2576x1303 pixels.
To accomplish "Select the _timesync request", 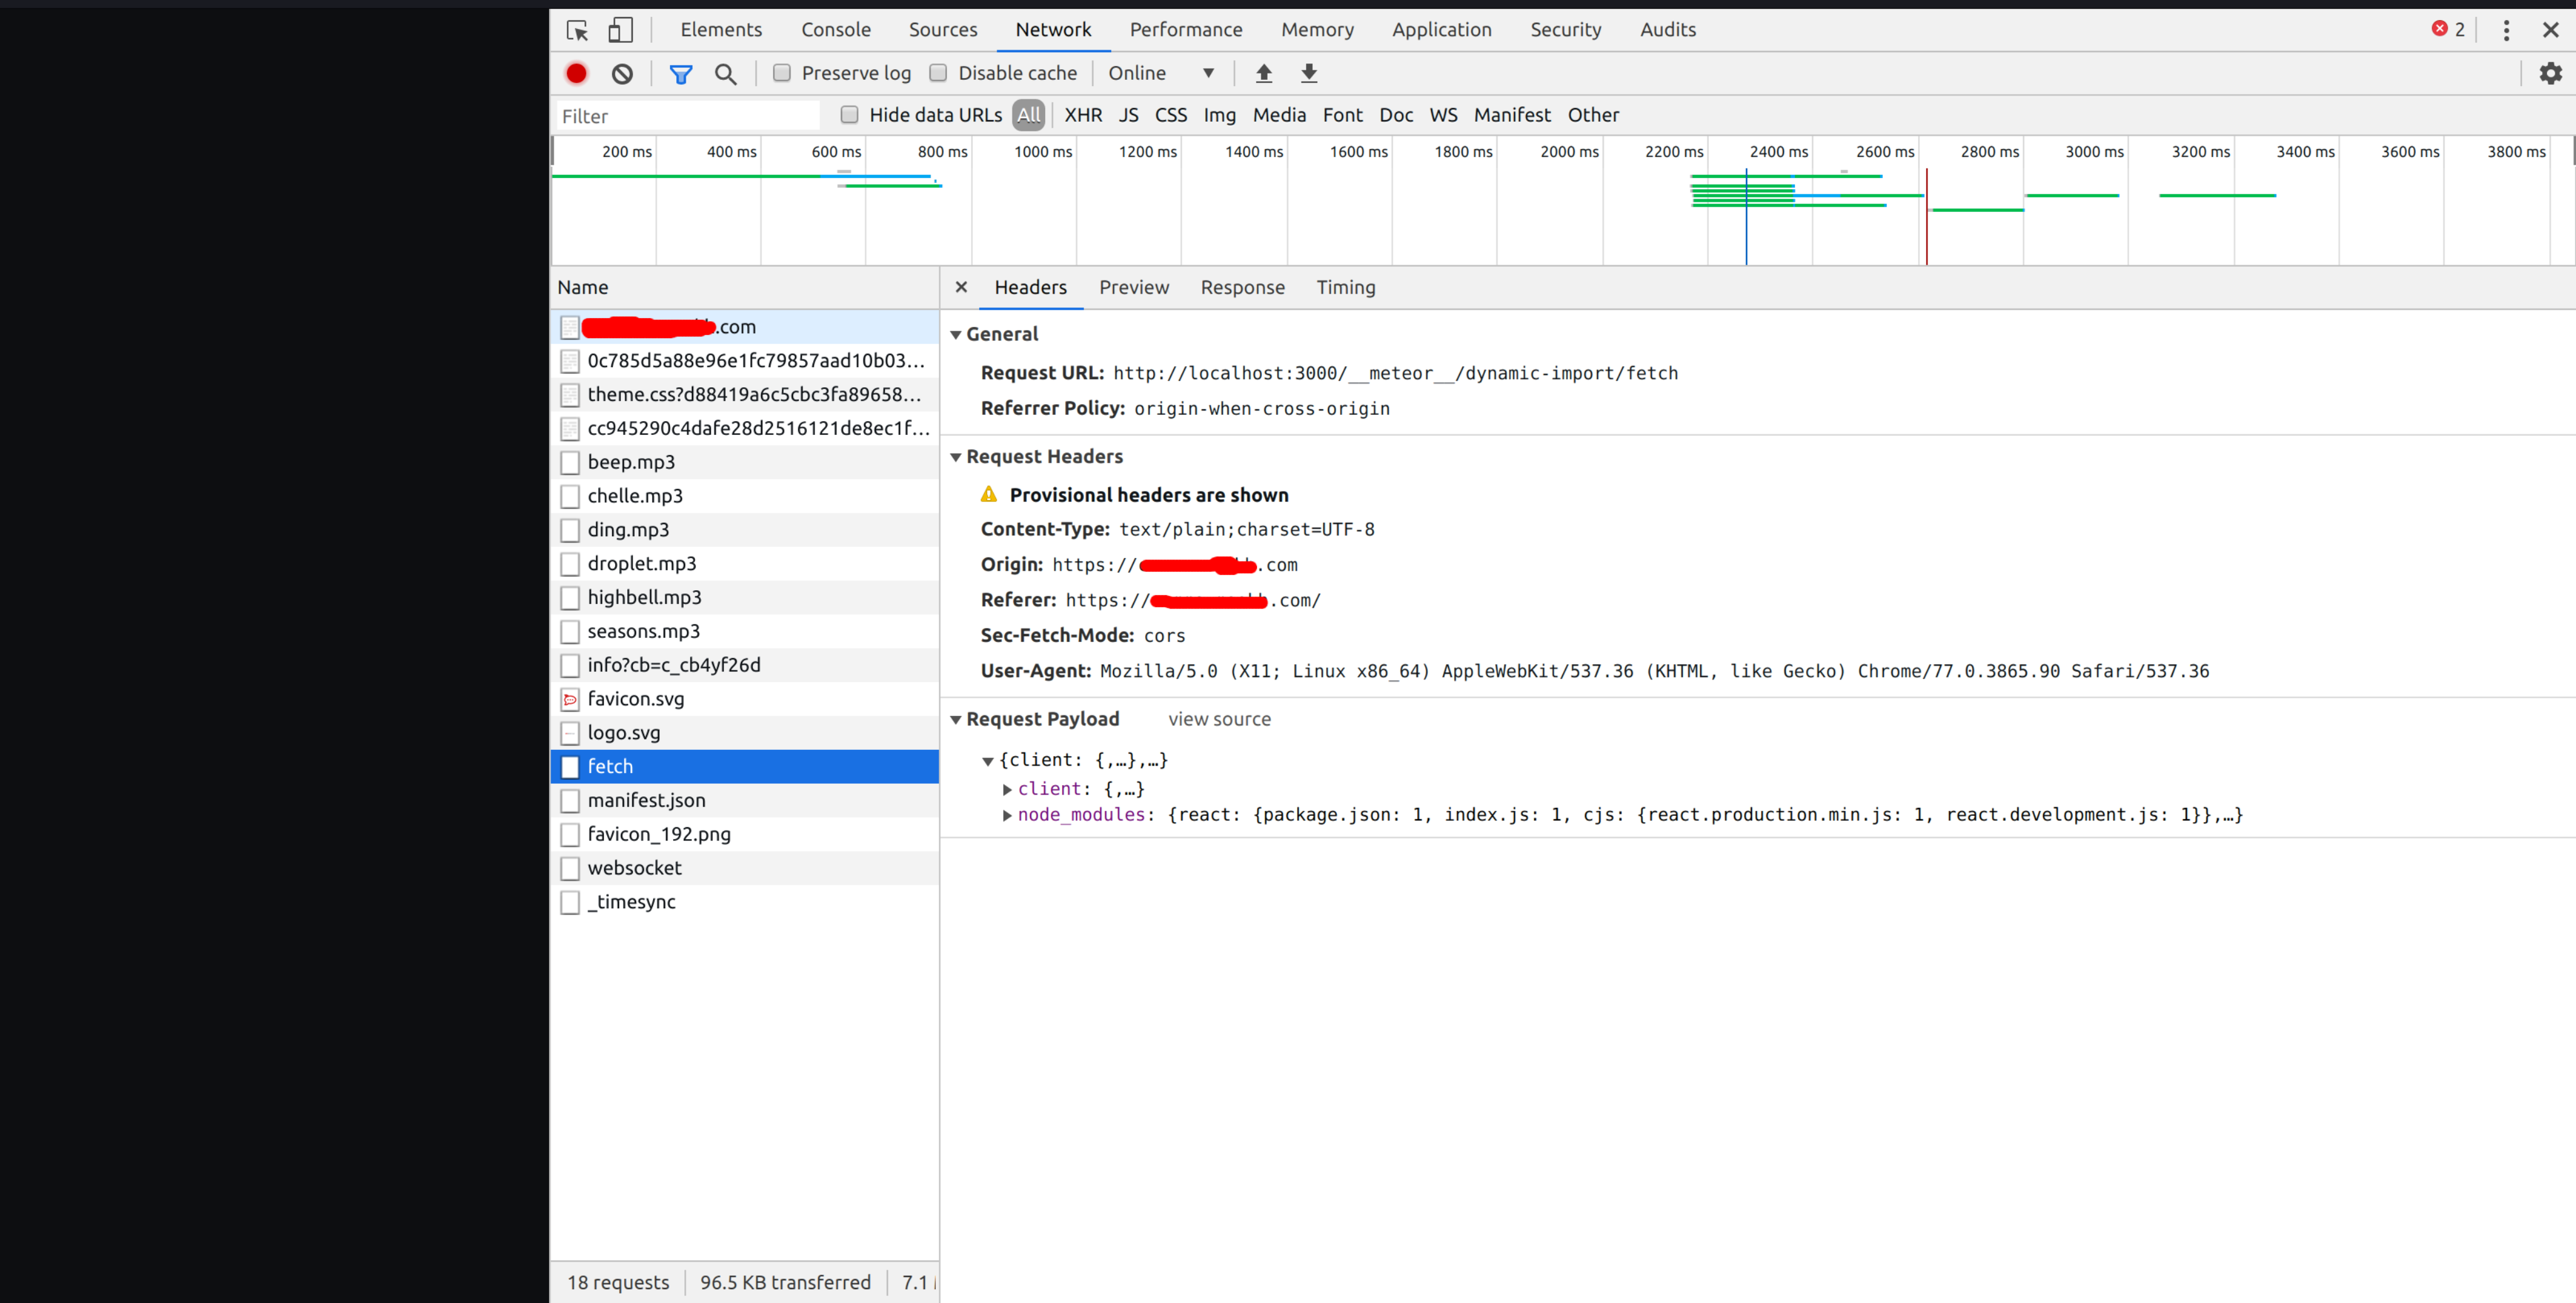I will pyautogui.click(x=745, y=902).
